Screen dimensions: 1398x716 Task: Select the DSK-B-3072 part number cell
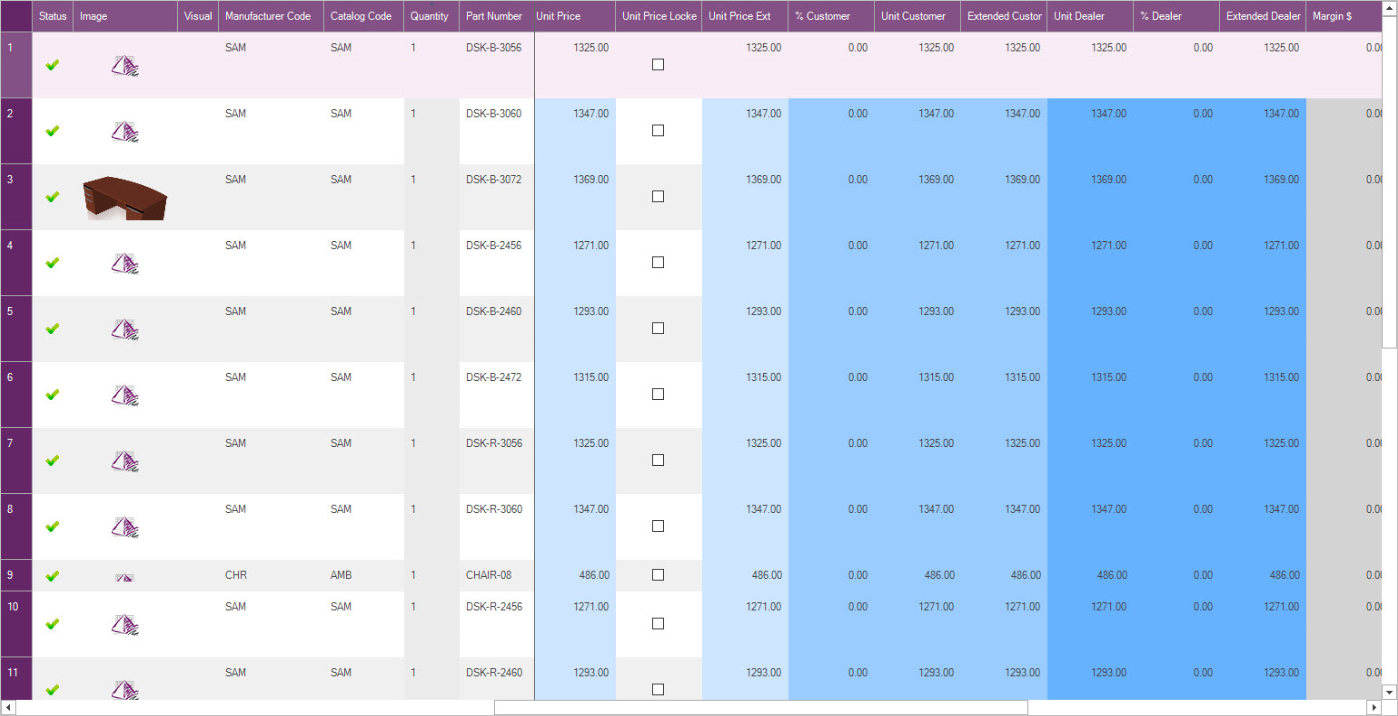coord(497,197)
